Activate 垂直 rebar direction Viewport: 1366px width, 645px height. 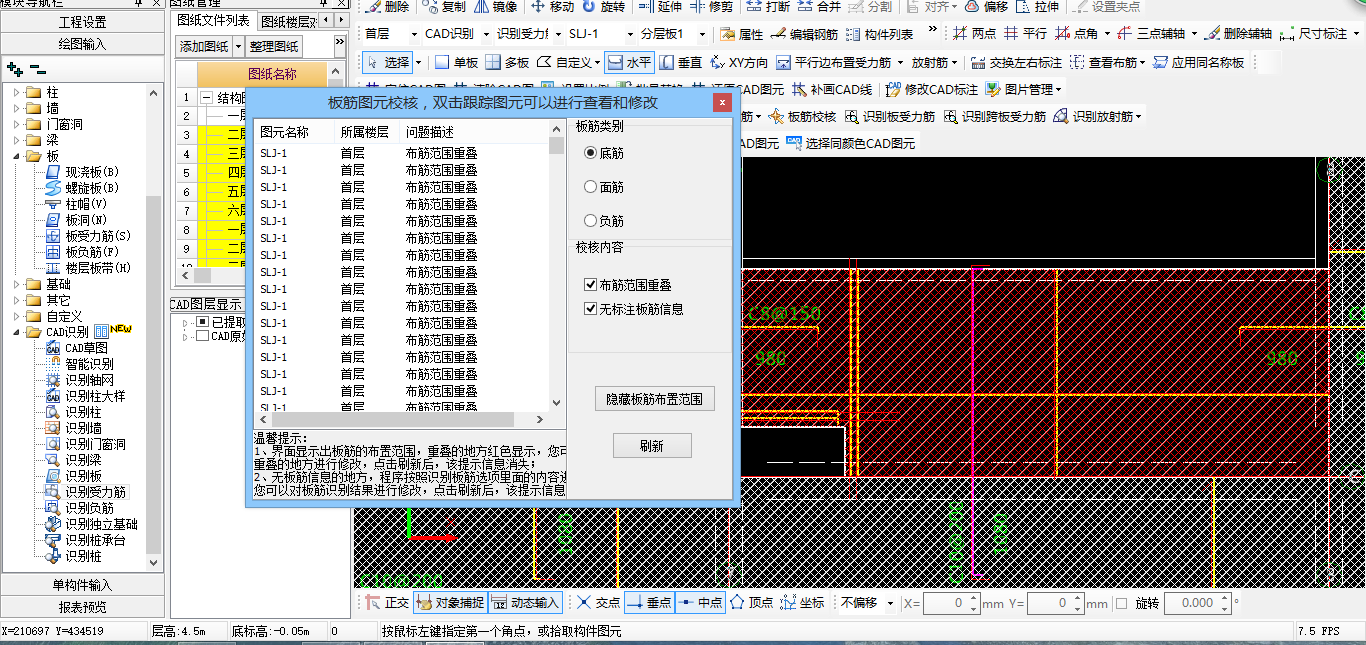681,62
